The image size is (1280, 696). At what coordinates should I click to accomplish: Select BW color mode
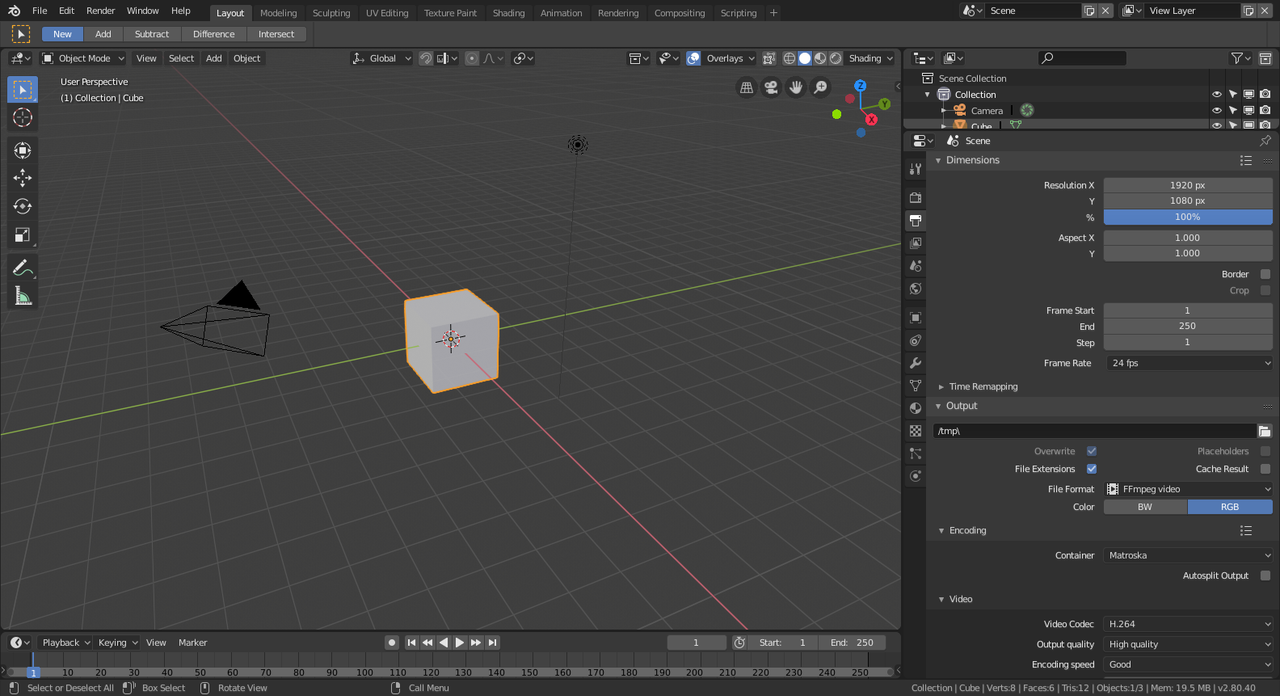tap(1145, 507)
